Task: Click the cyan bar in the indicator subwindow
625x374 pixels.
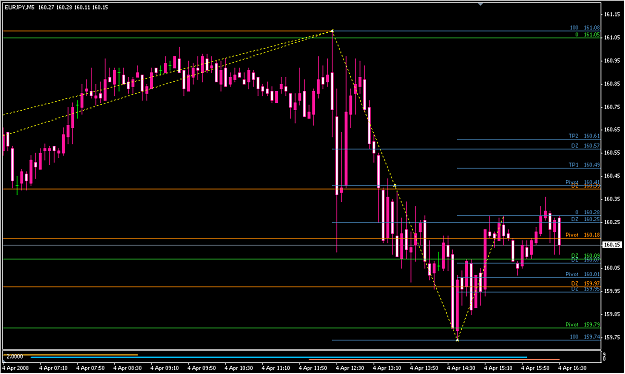Action: [x=279, y=357]
